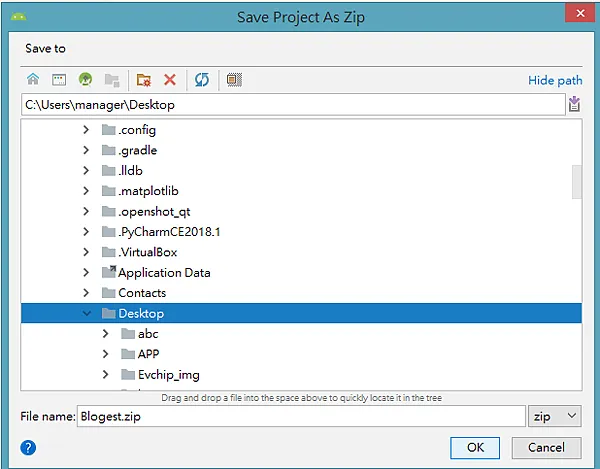
Task: Go to the project directory icon
Action: pos(85,79)
